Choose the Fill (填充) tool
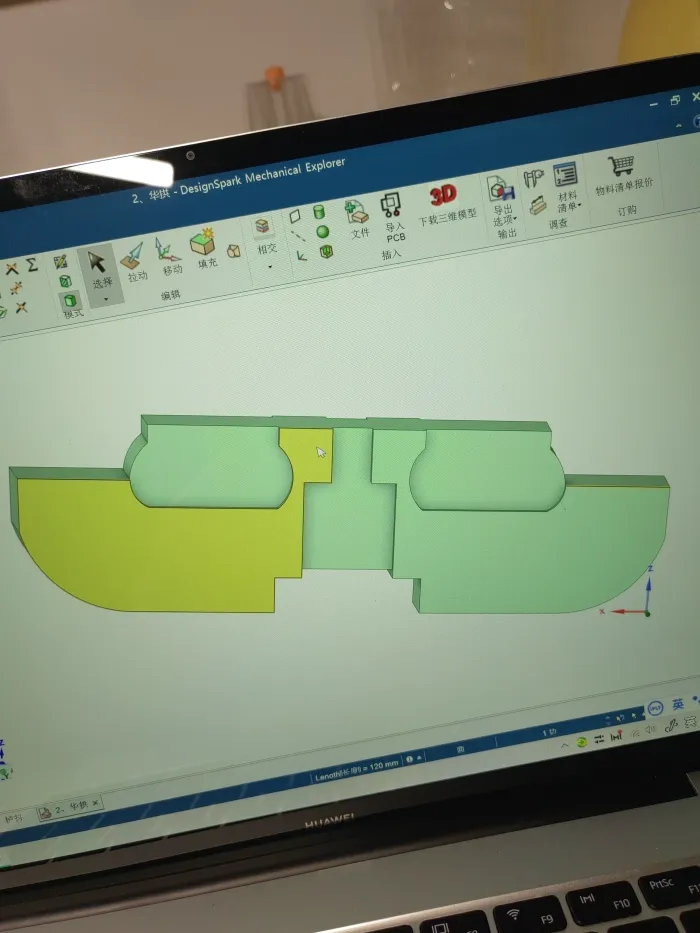Screen dimensions: 700x933 pyautogui.click(x=205, y=248)
